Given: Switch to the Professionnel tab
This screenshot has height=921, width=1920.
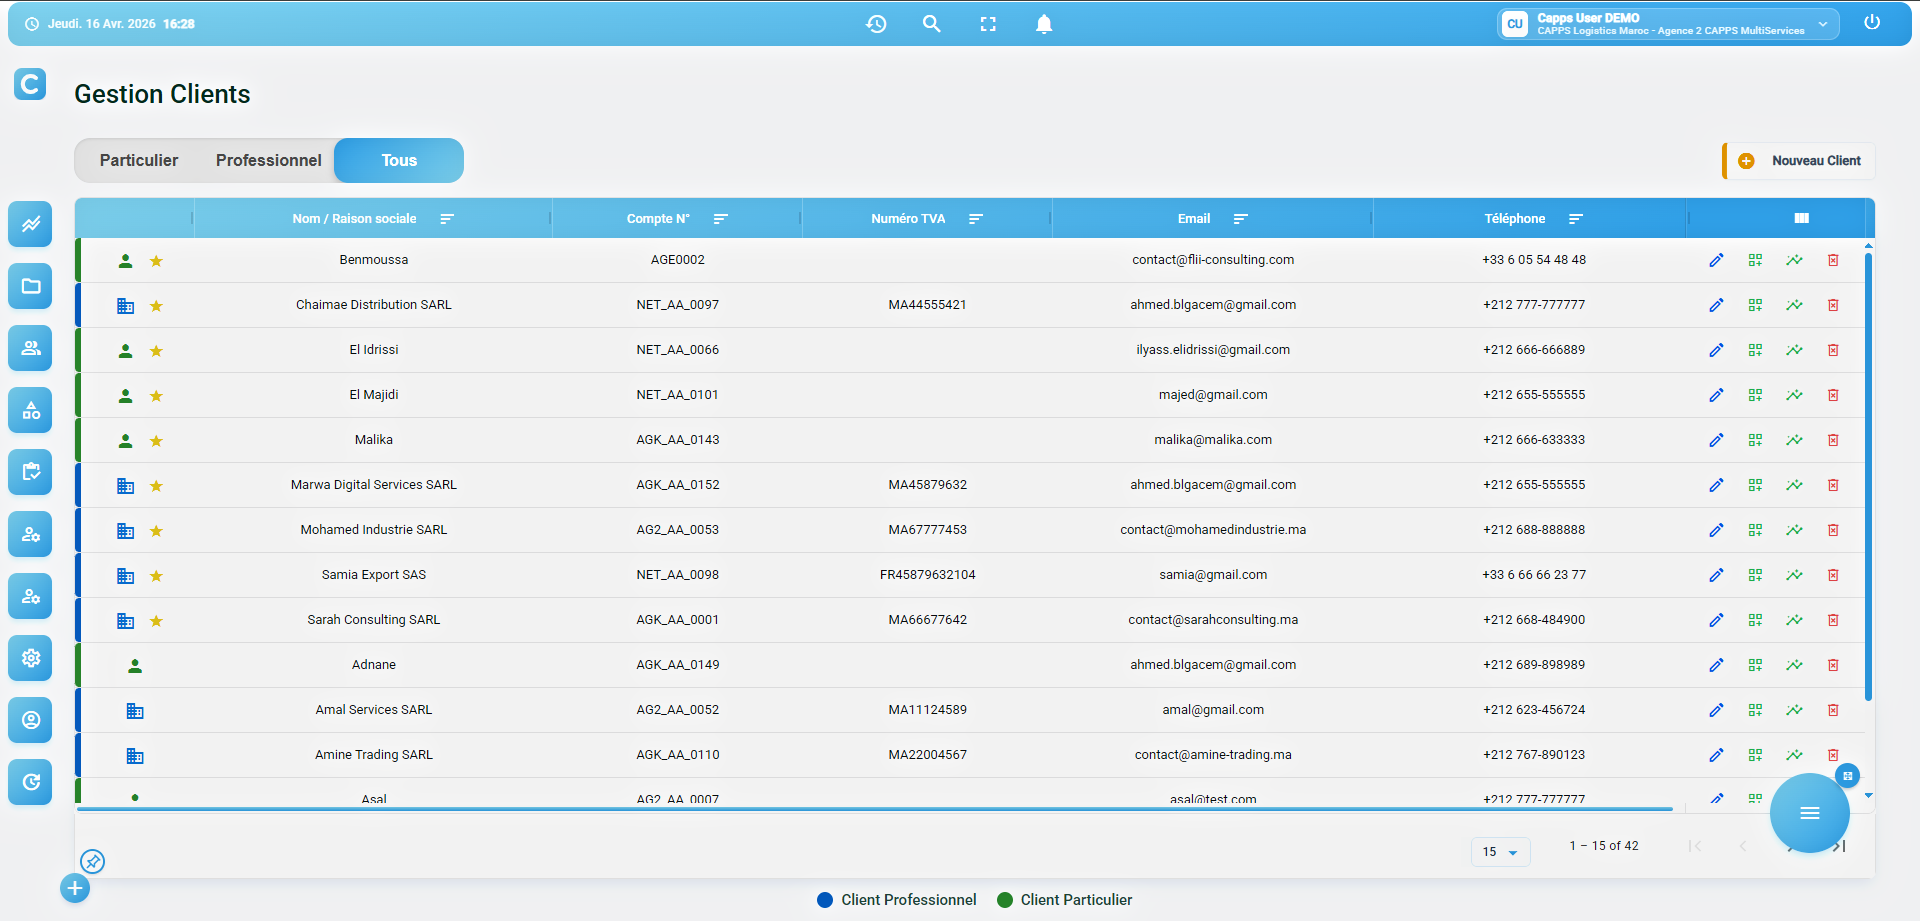Looking at the screenshot, I should tap(269, 160).
